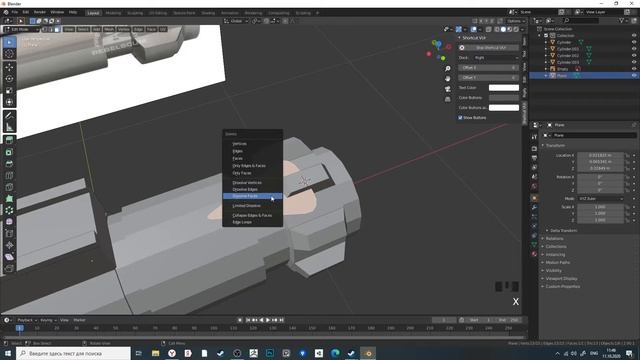Expand the Relations panel

coord(554,238)
